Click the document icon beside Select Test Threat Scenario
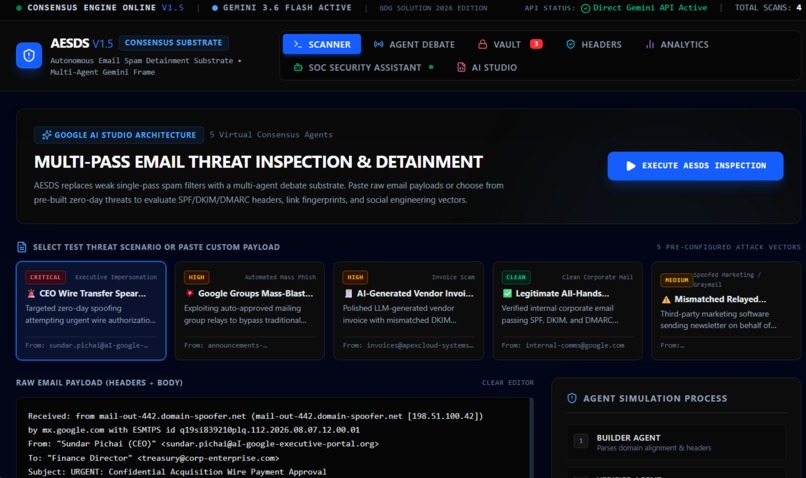806x478 pixels. [22, 247]
